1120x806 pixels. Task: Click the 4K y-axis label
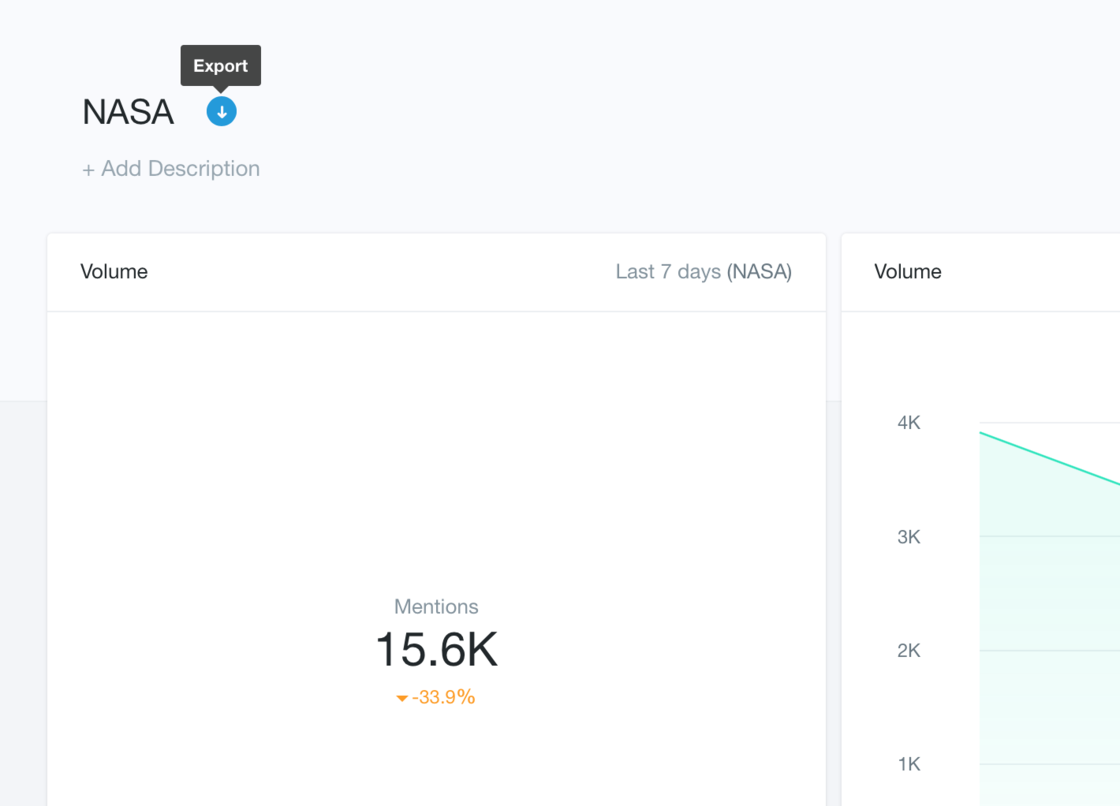[x=908, y=423]
